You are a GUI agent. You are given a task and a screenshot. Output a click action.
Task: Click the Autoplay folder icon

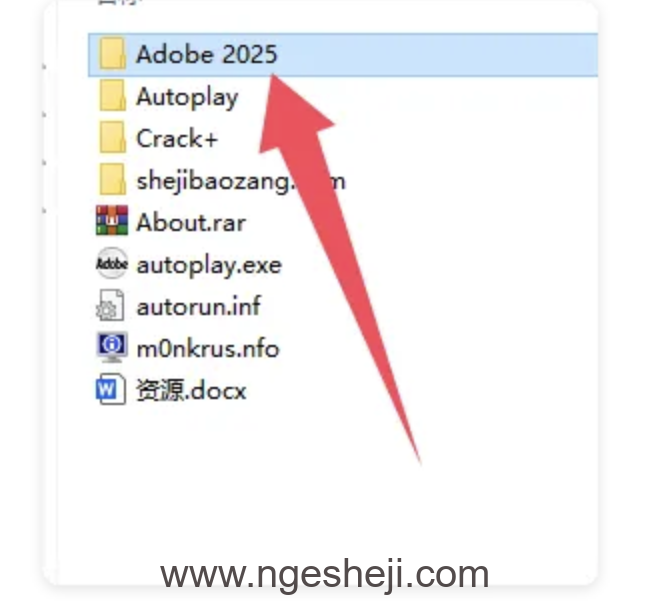(x=112, y=96)
